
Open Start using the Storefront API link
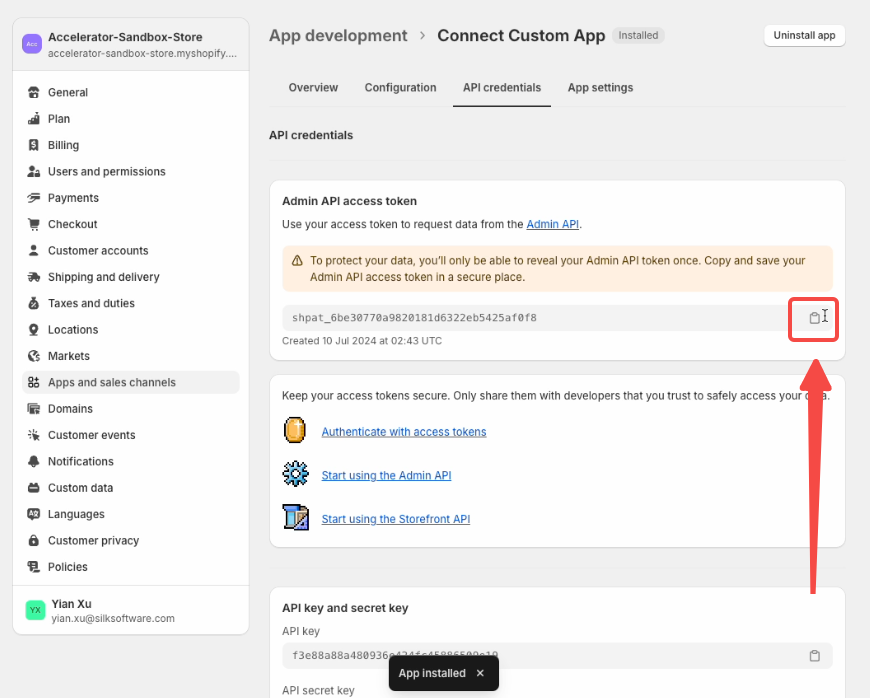coord(396,519)
